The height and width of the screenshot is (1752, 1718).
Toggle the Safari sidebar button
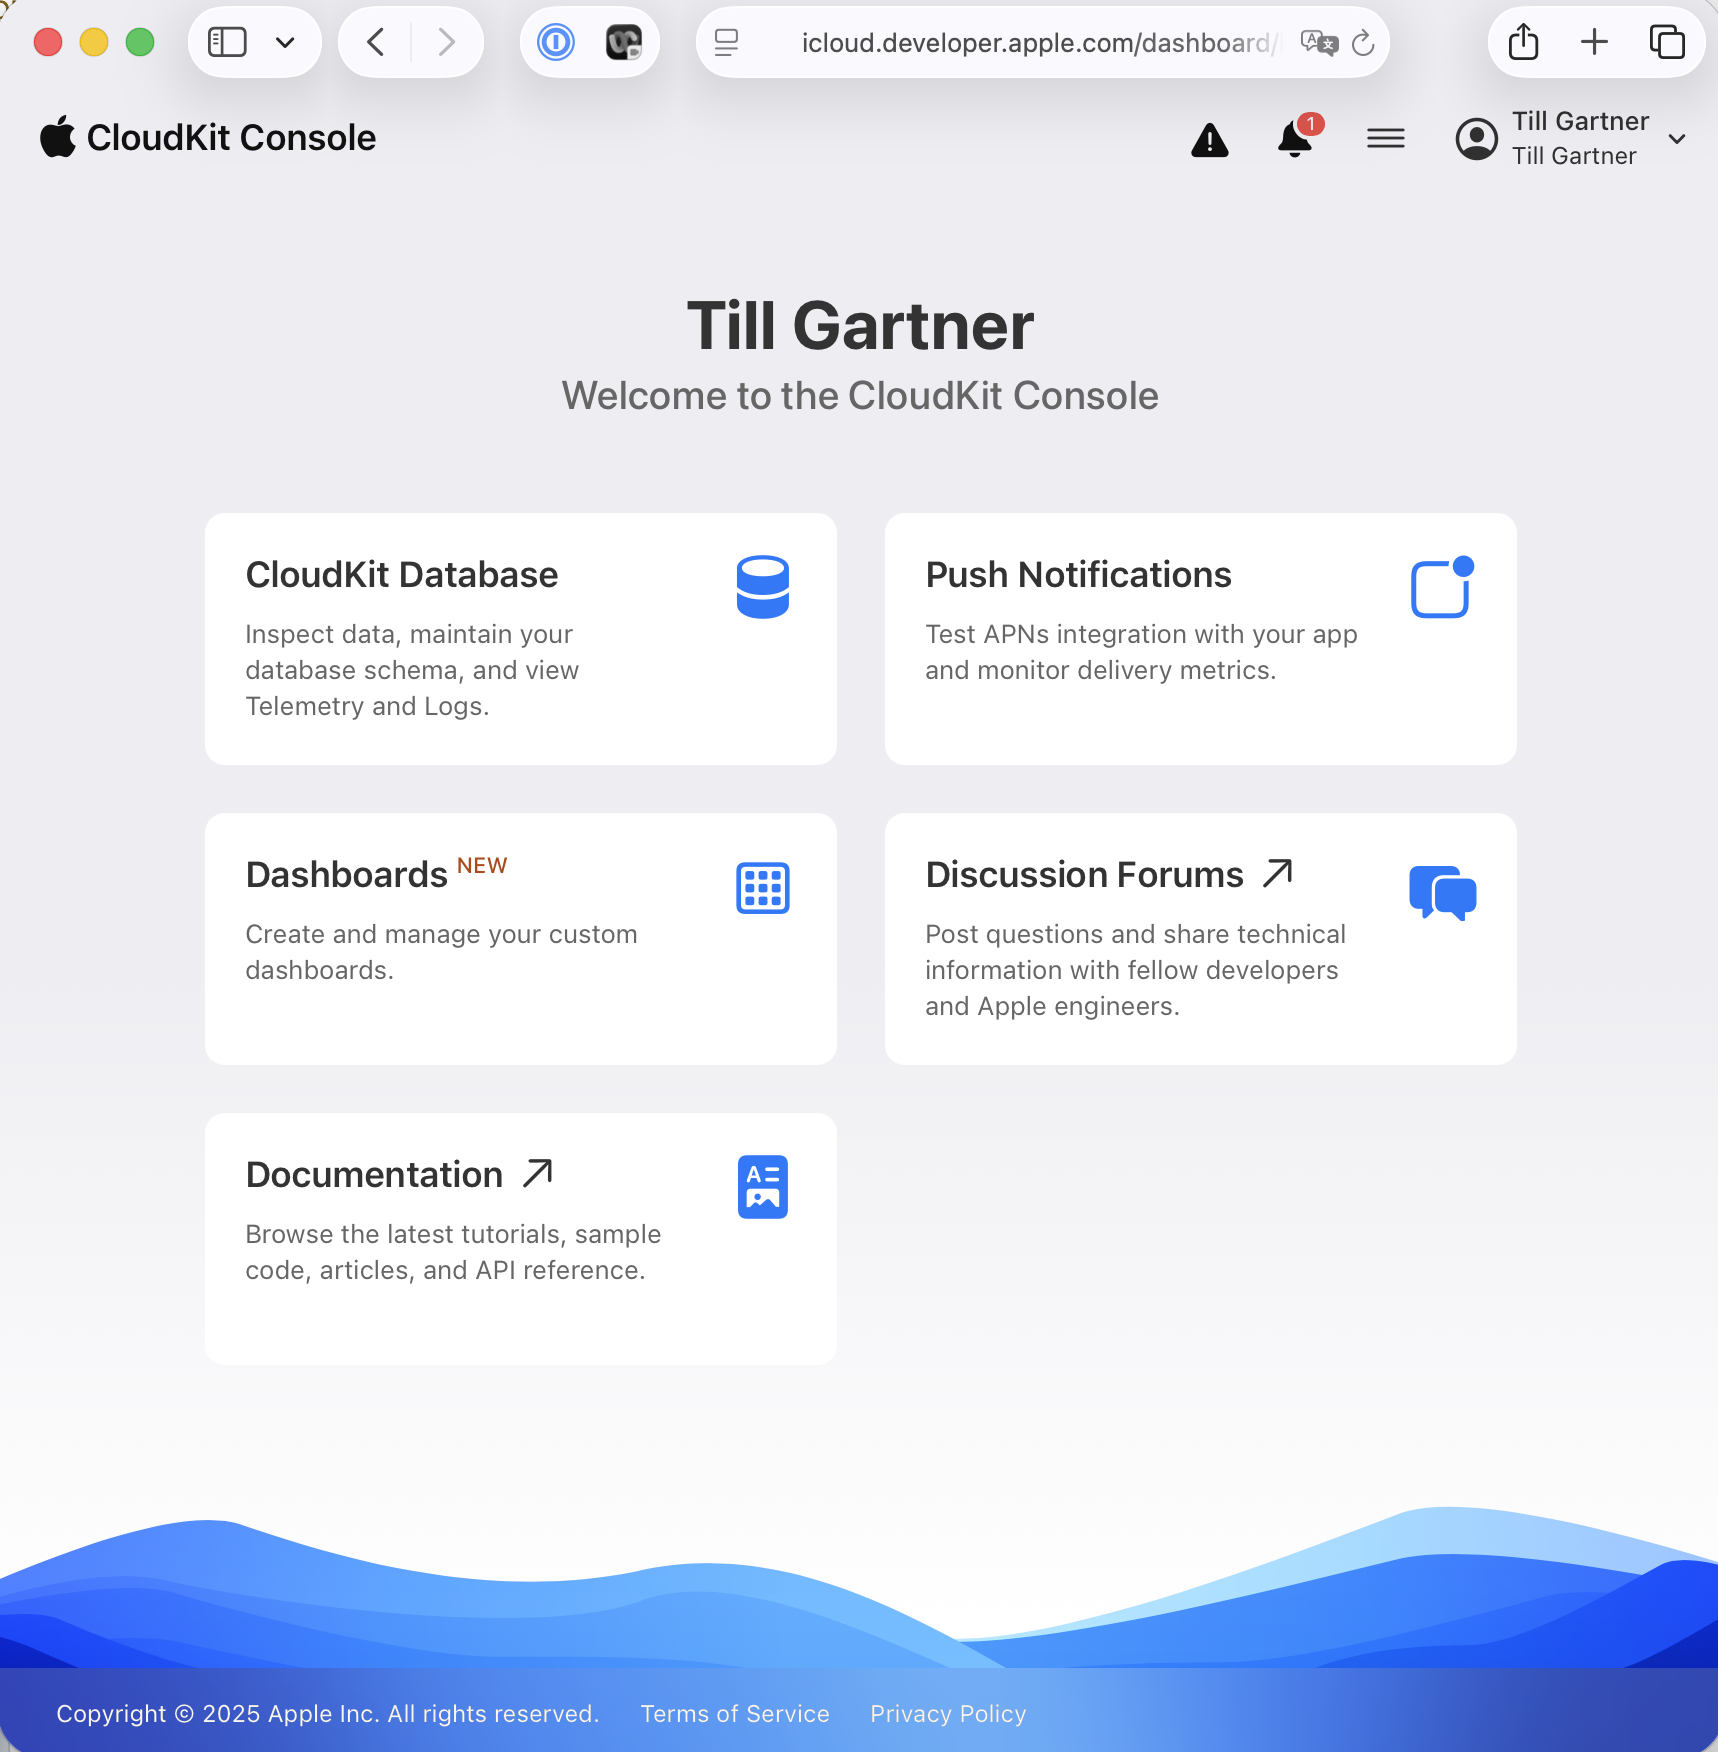[227, 42]
